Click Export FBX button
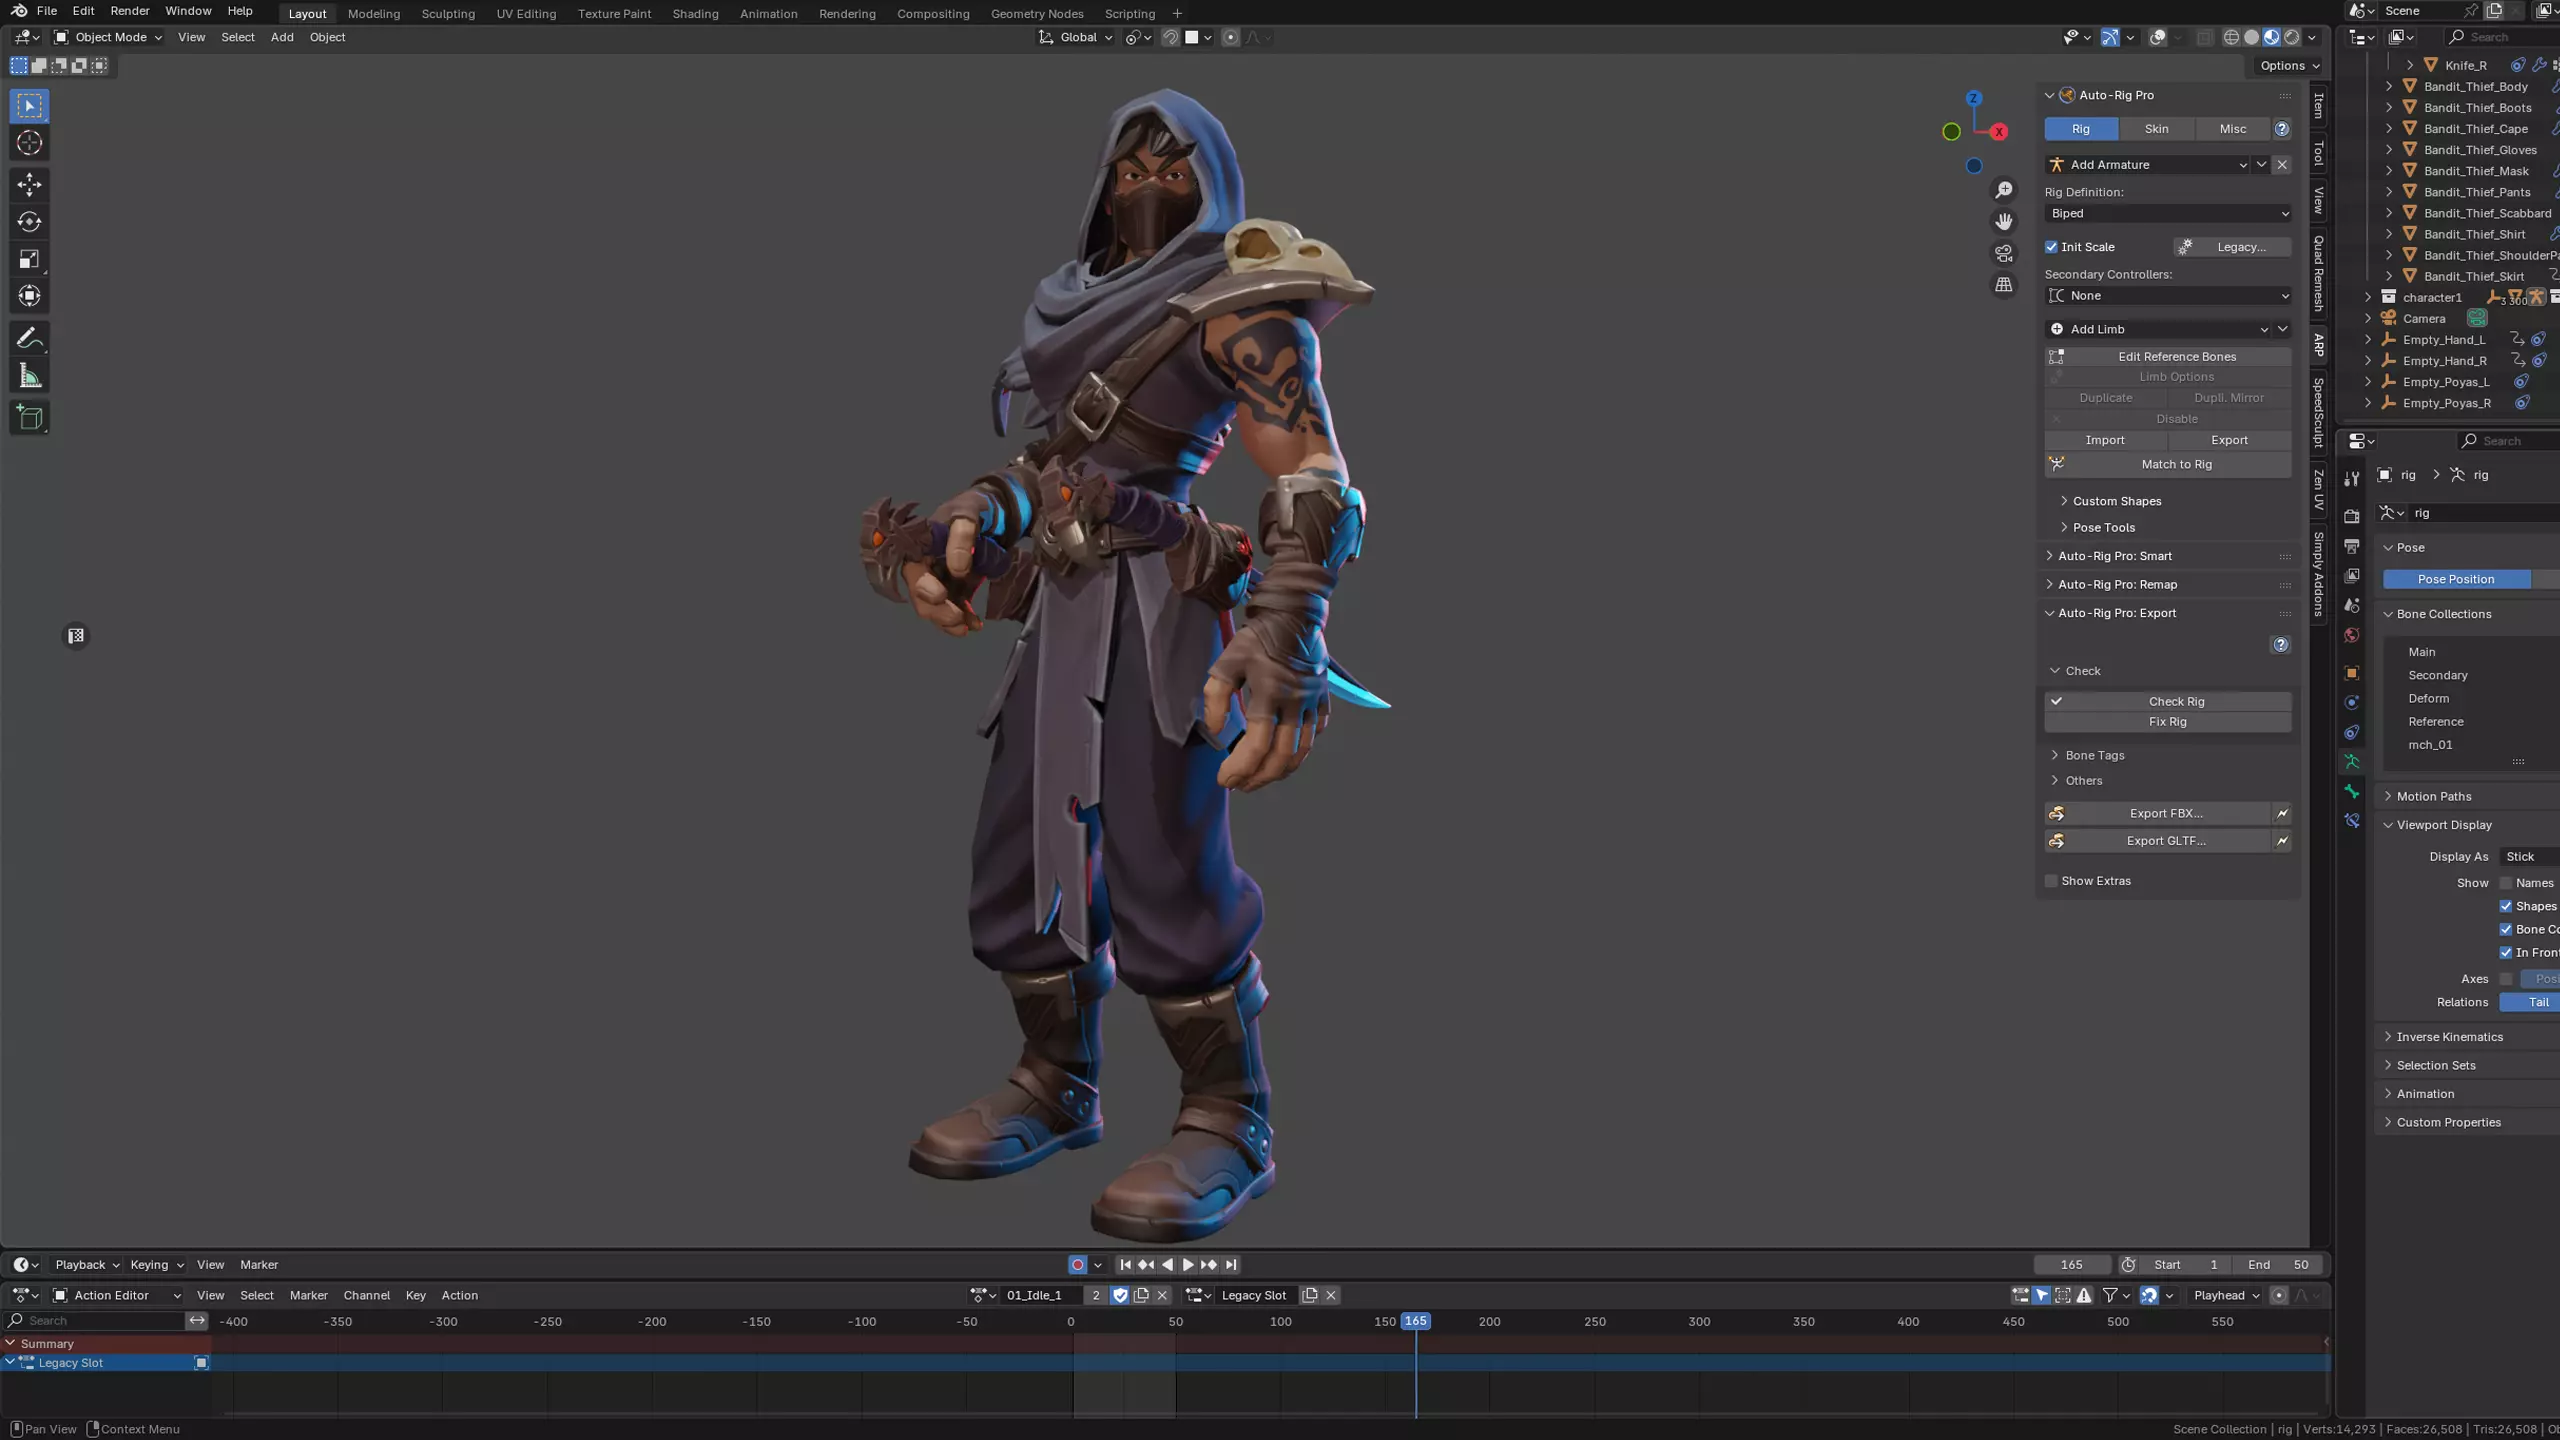 2158,814
